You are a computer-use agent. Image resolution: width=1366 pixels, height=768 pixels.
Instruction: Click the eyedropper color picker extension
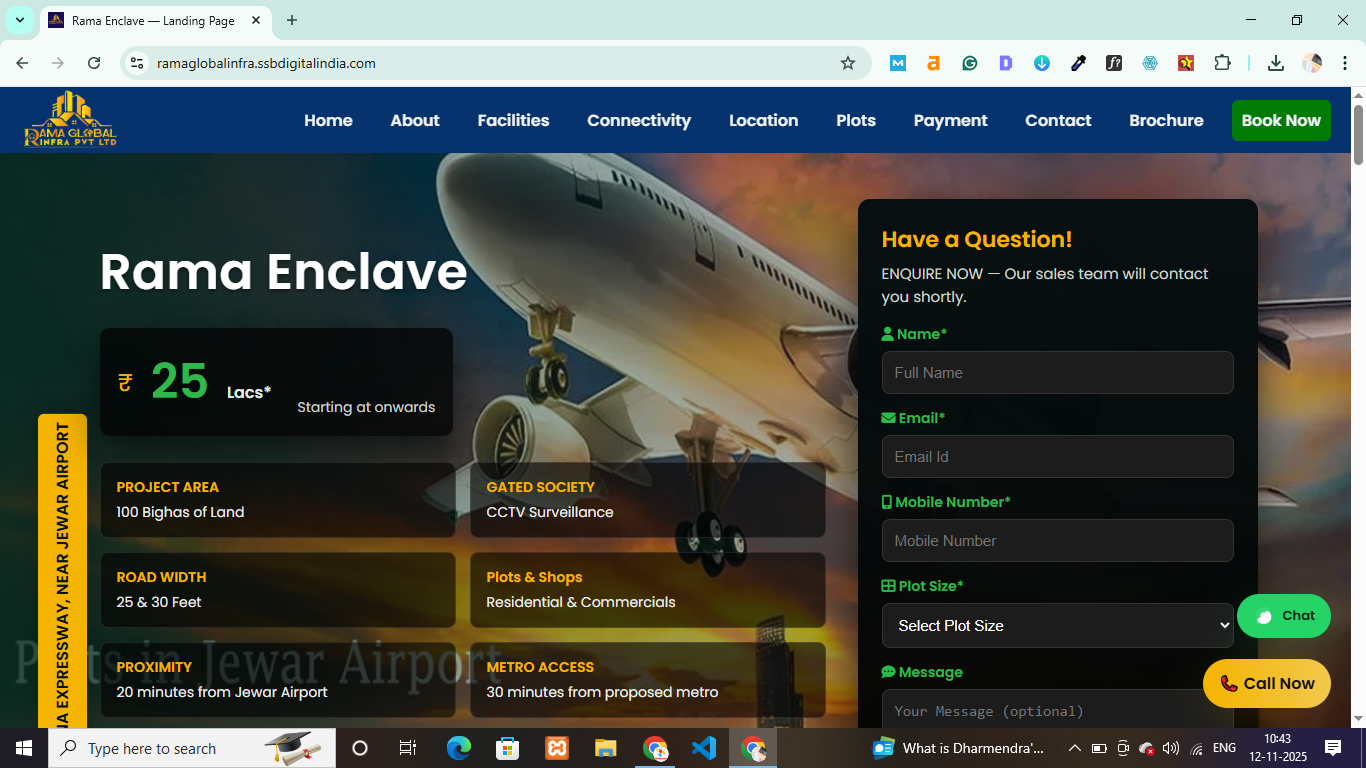1078,63
